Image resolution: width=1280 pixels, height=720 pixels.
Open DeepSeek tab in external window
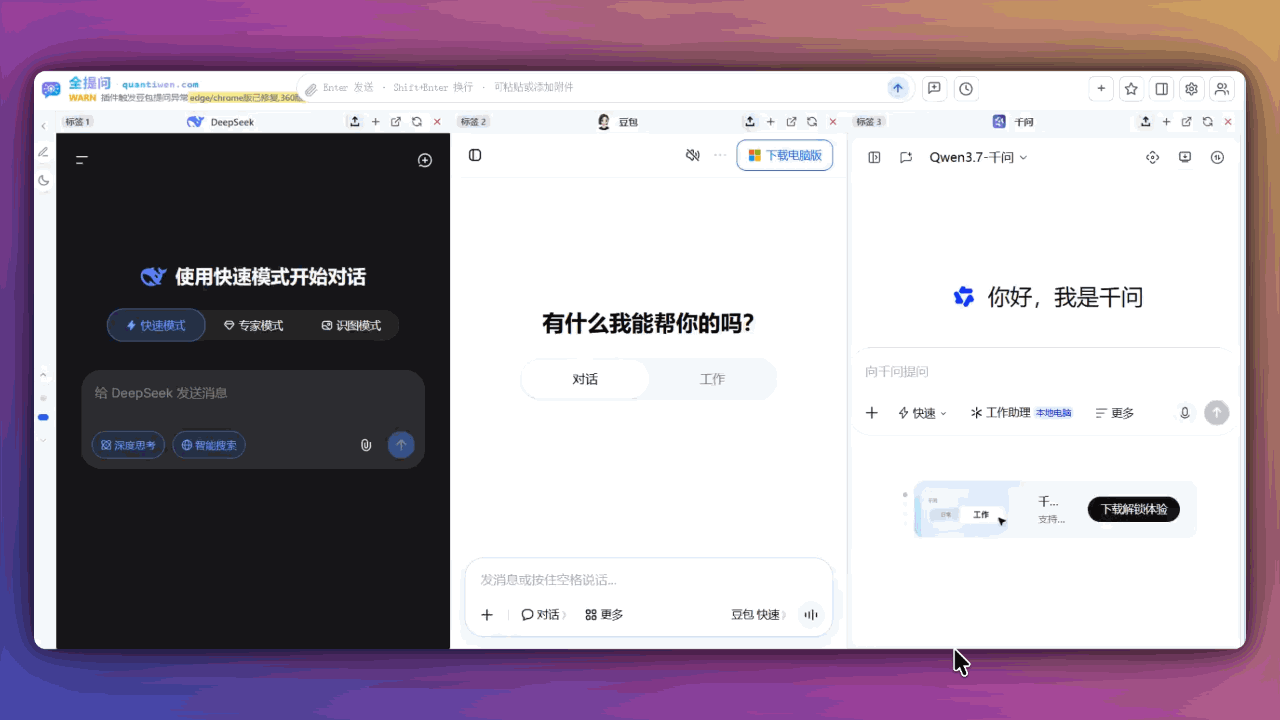coord(396,122)
